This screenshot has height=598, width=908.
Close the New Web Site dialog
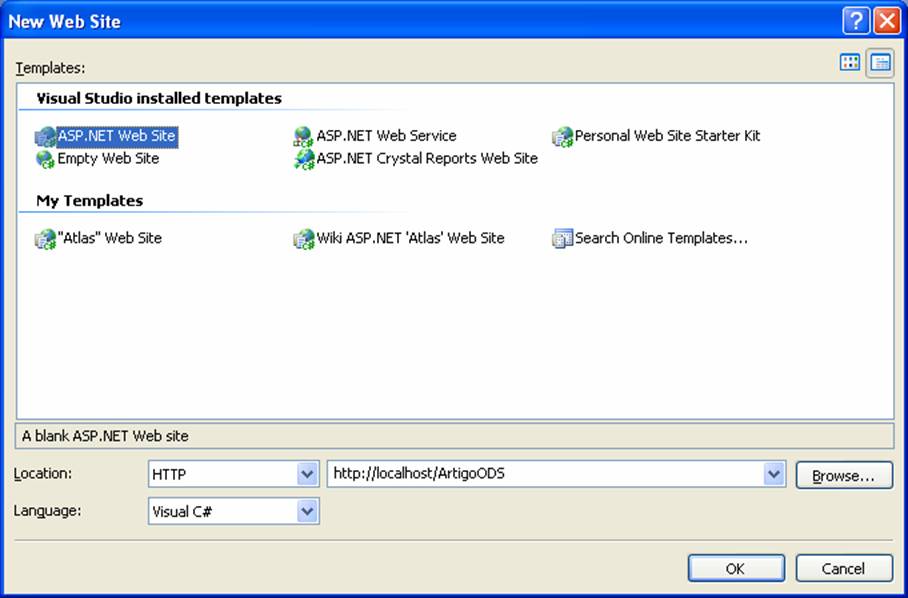(887, 21)
